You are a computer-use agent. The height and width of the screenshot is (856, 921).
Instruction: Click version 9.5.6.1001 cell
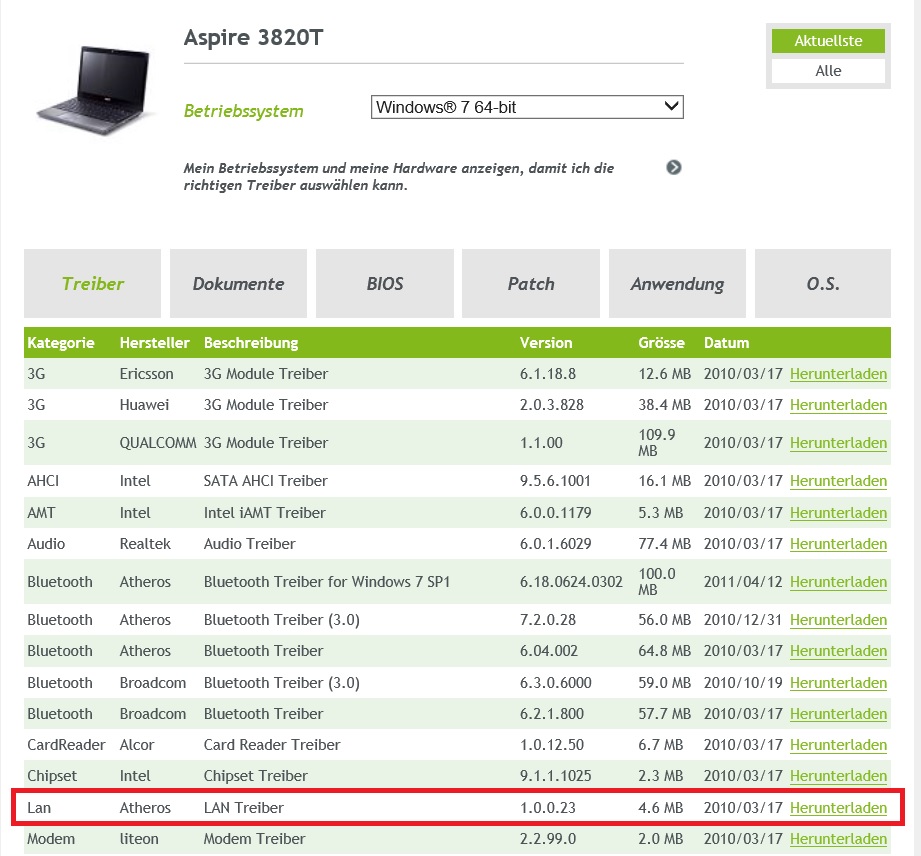pyautogui.click(x=555, y=481)
